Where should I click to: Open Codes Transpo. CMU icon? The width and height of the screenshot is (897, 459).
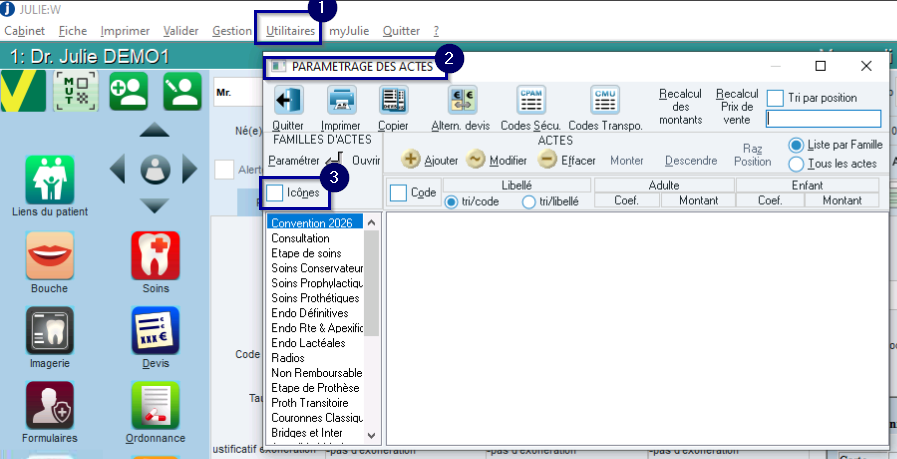(x=605, y=100)
